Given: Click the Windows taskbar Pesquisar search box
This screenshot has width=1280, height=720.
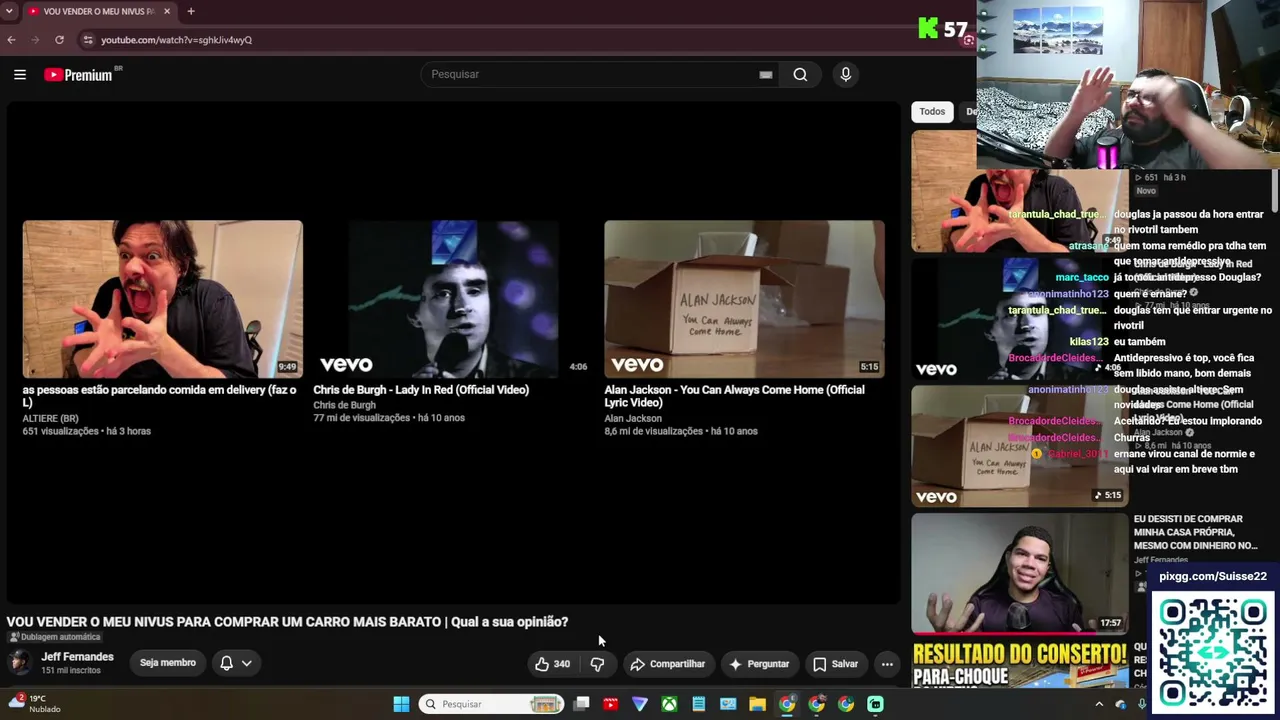Looking at the screenshot, I should point(492,704).
